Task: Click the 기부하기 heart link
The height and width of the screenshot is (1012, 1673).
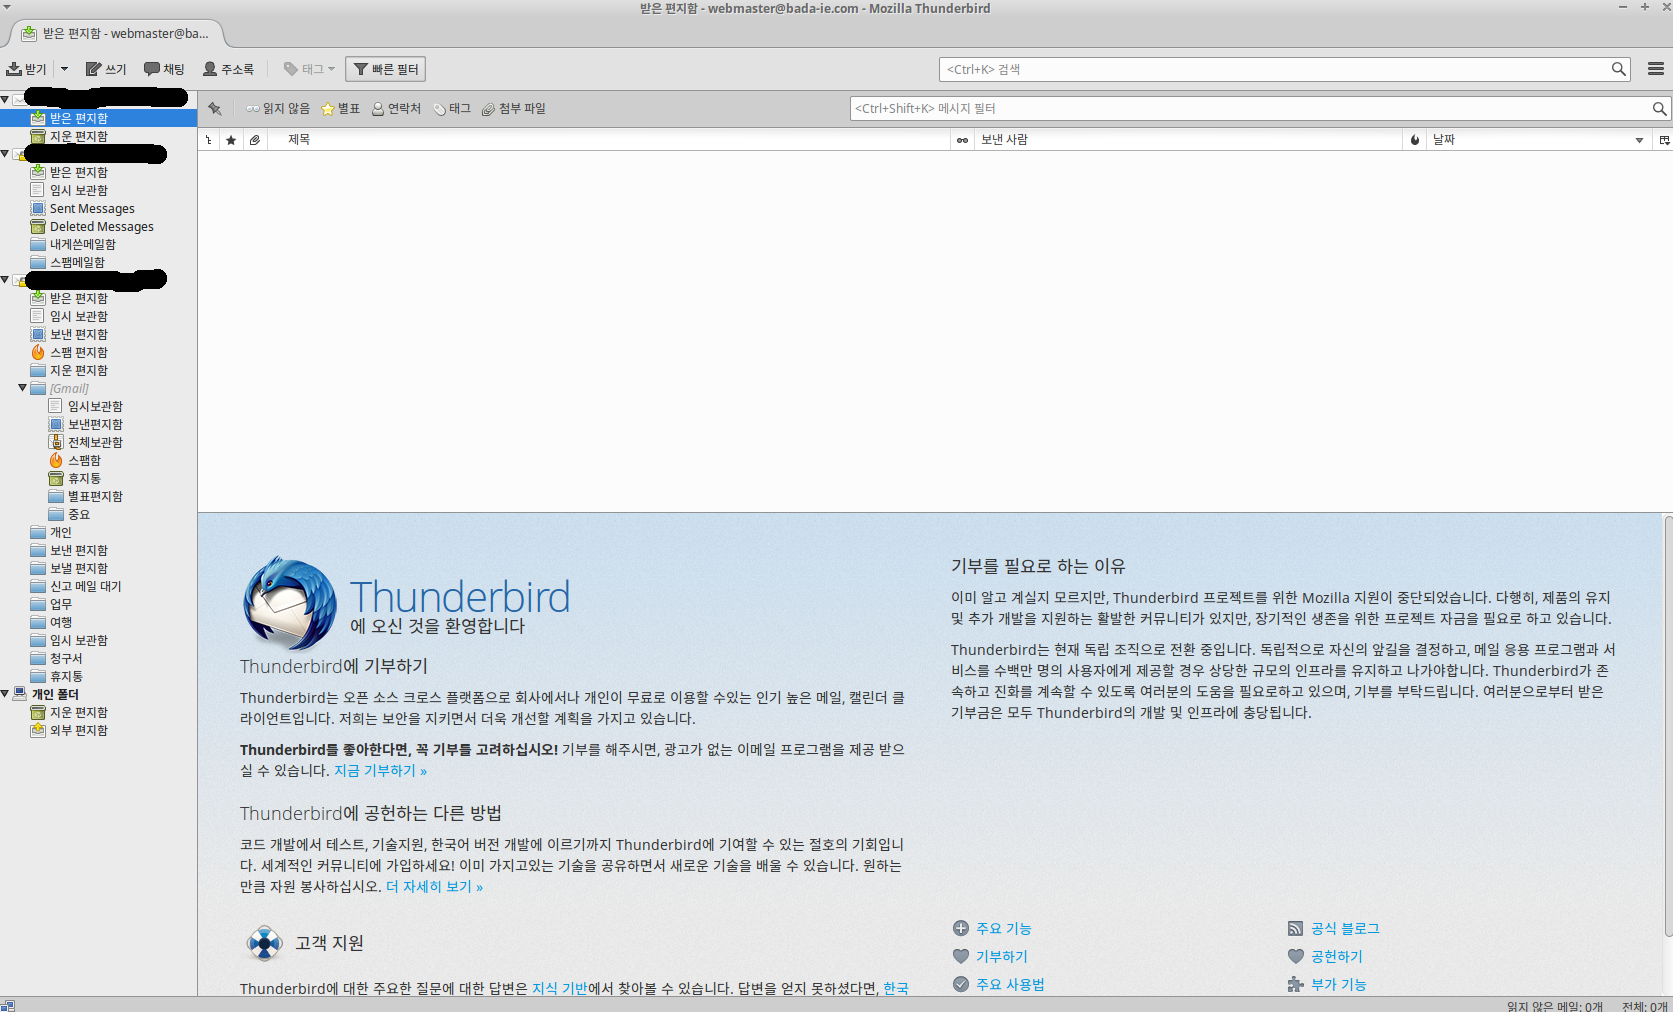Action: (x=1002, y=957)
